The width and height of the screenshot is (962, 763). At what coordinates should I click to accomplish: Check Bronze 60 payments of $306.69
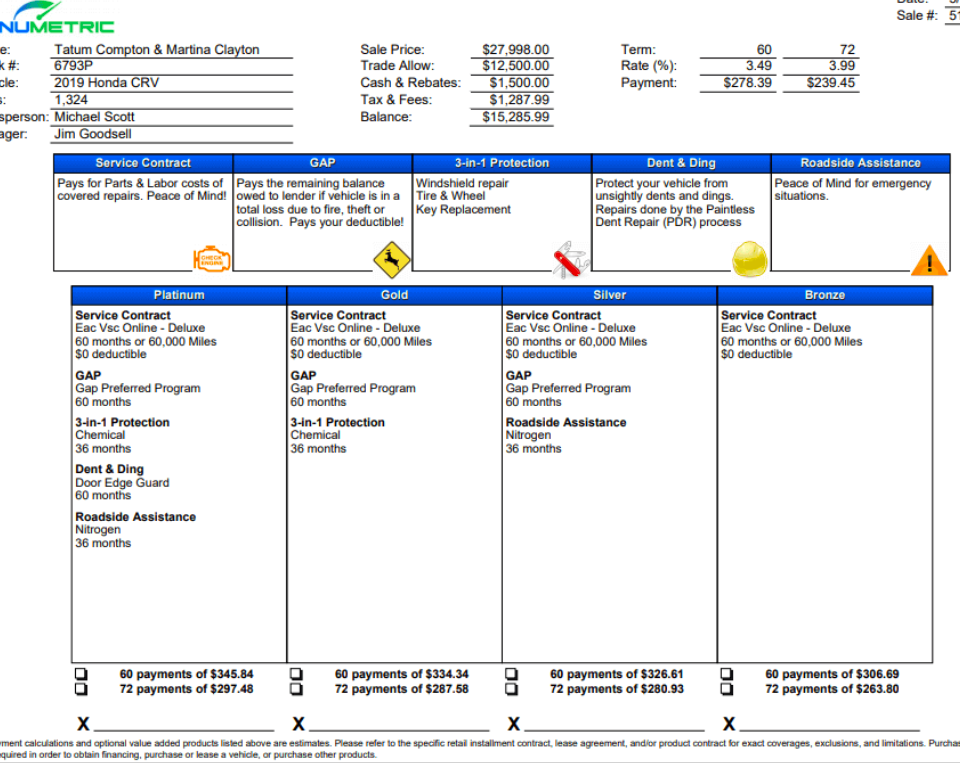coord(727,674)
